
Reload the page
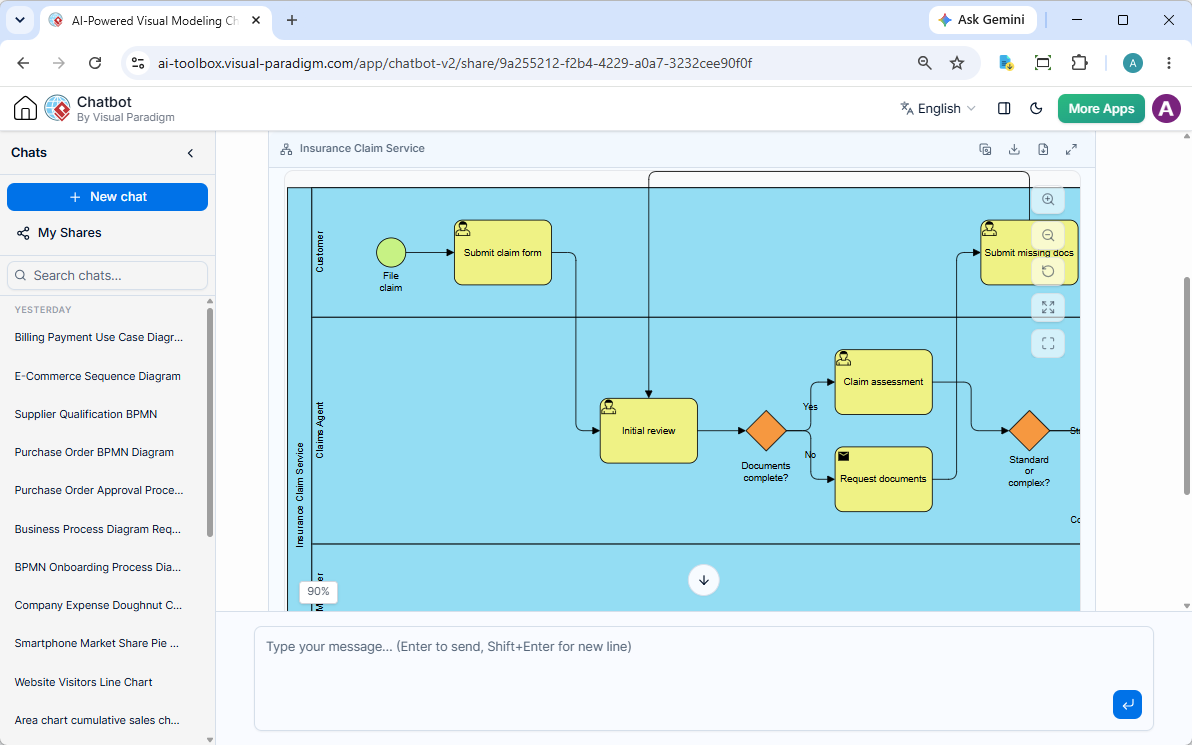(95, 63)
